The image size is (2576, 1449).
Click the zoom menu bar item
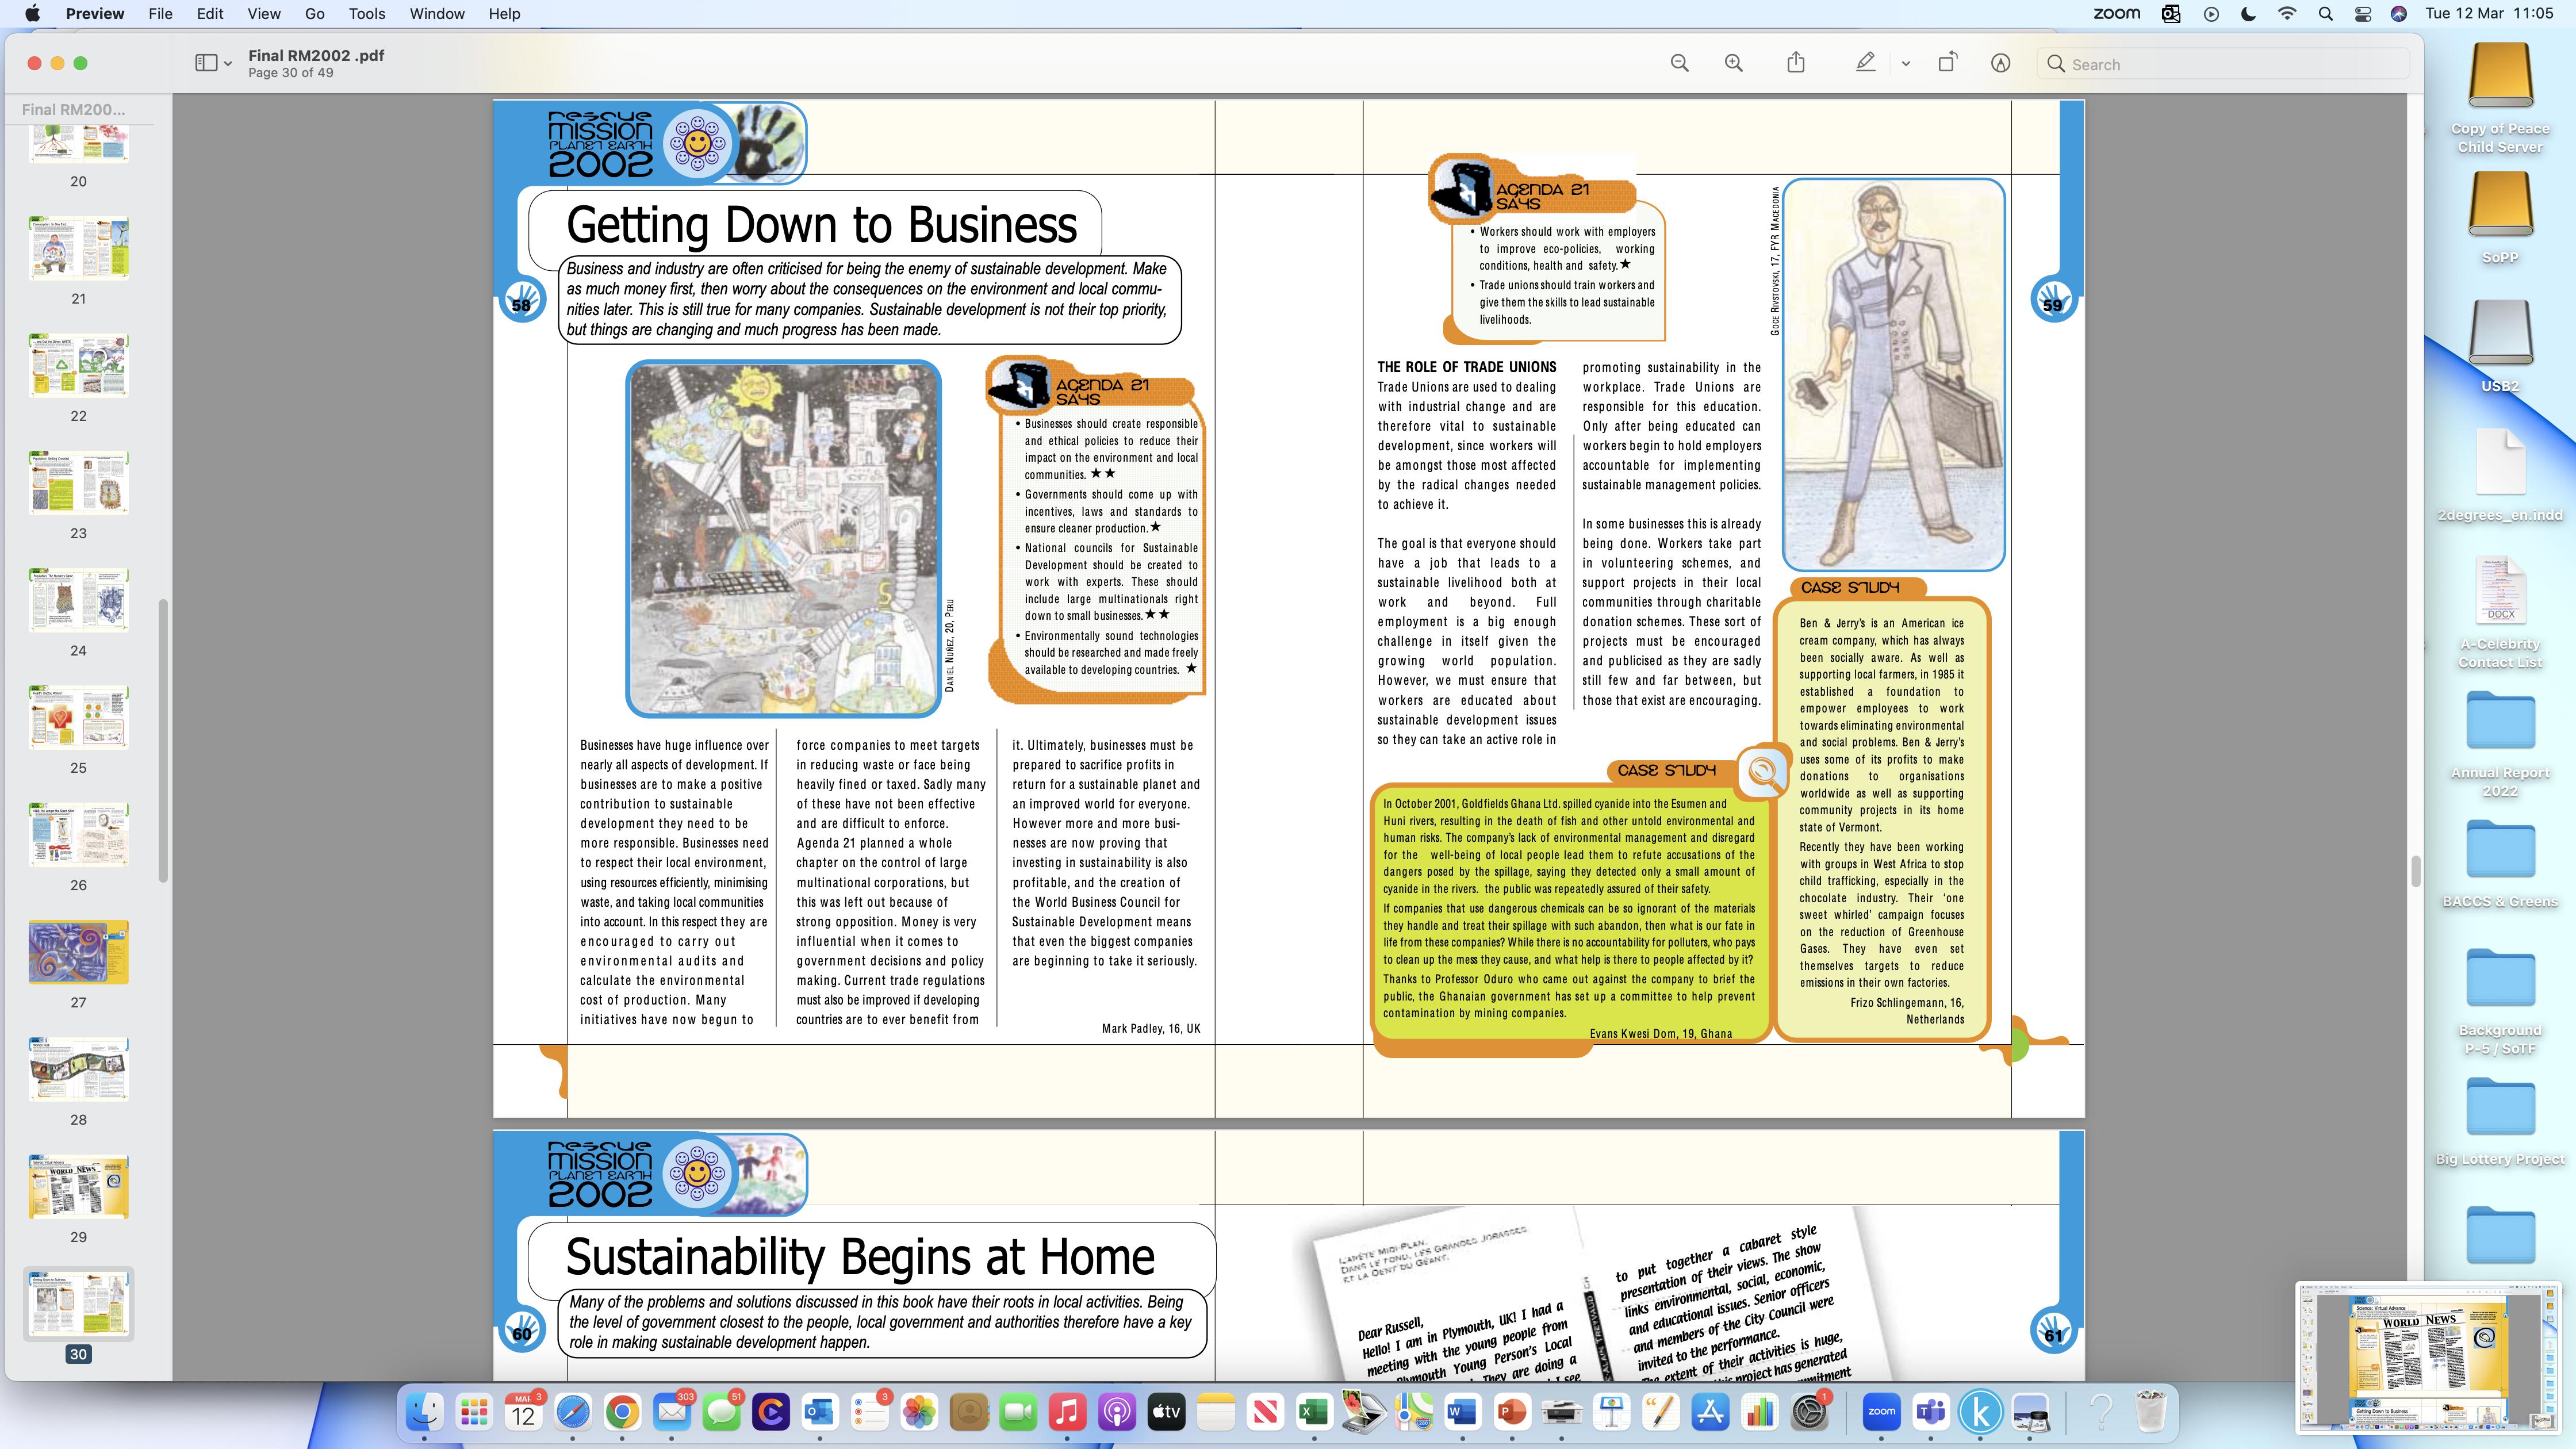point(2116,14)
